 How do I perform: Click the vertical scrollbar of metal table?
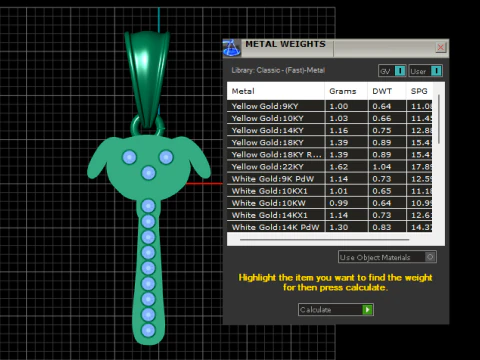(x=439, y=119)
